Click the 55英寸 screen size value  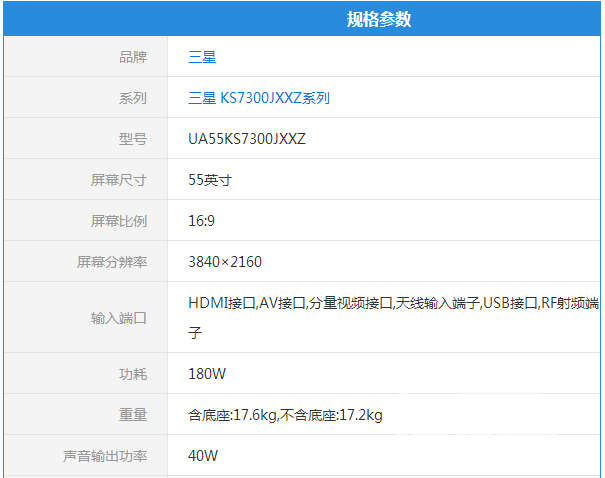click(210, 180)
